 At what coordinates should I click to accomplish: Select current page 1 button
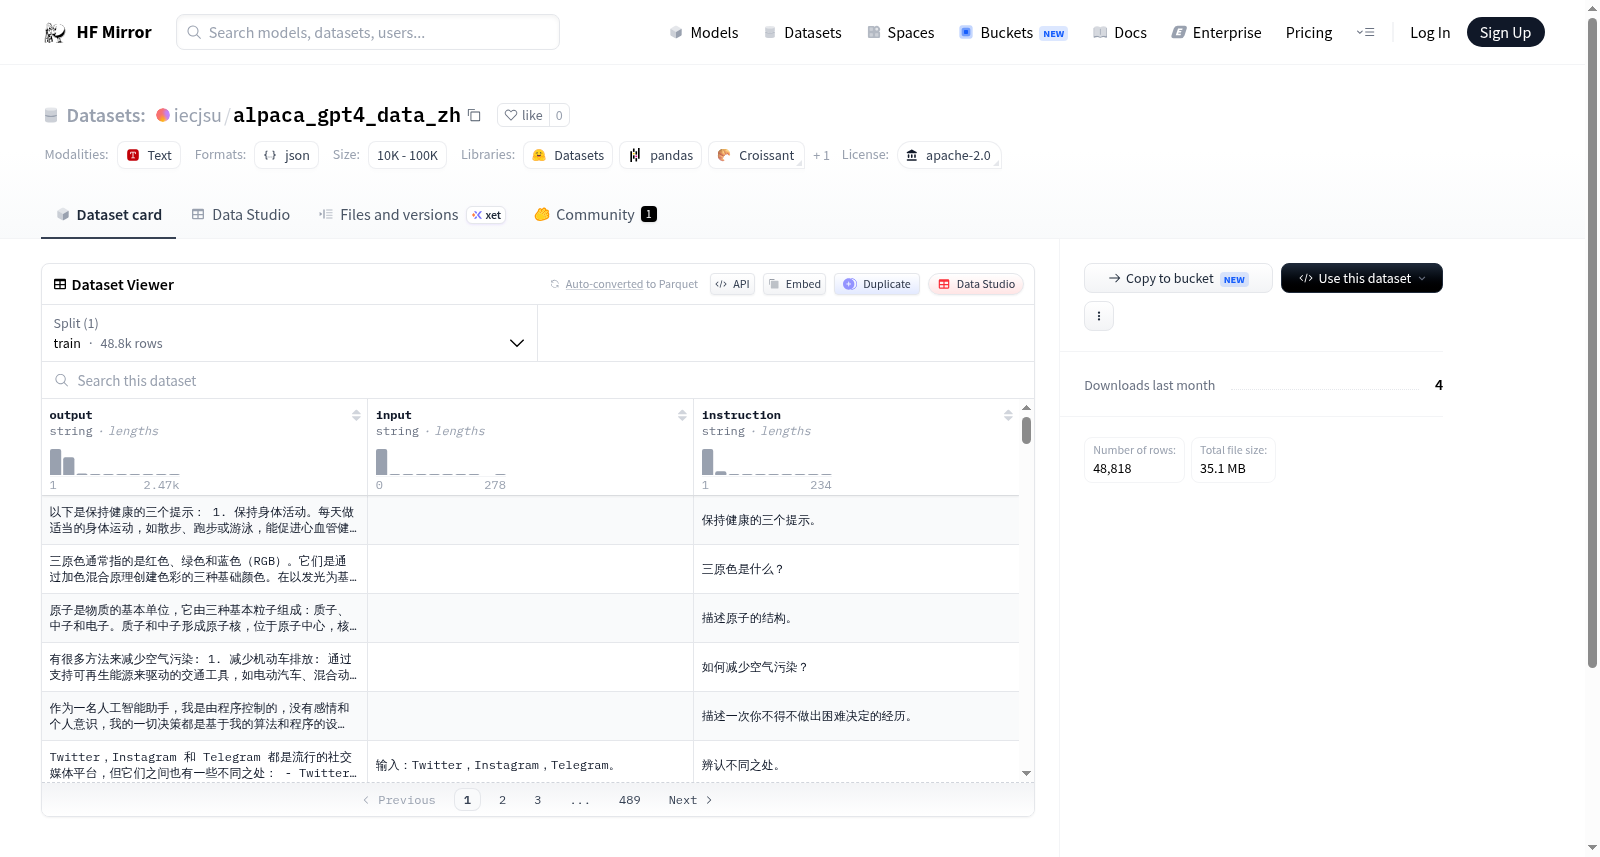click(467, 800)
